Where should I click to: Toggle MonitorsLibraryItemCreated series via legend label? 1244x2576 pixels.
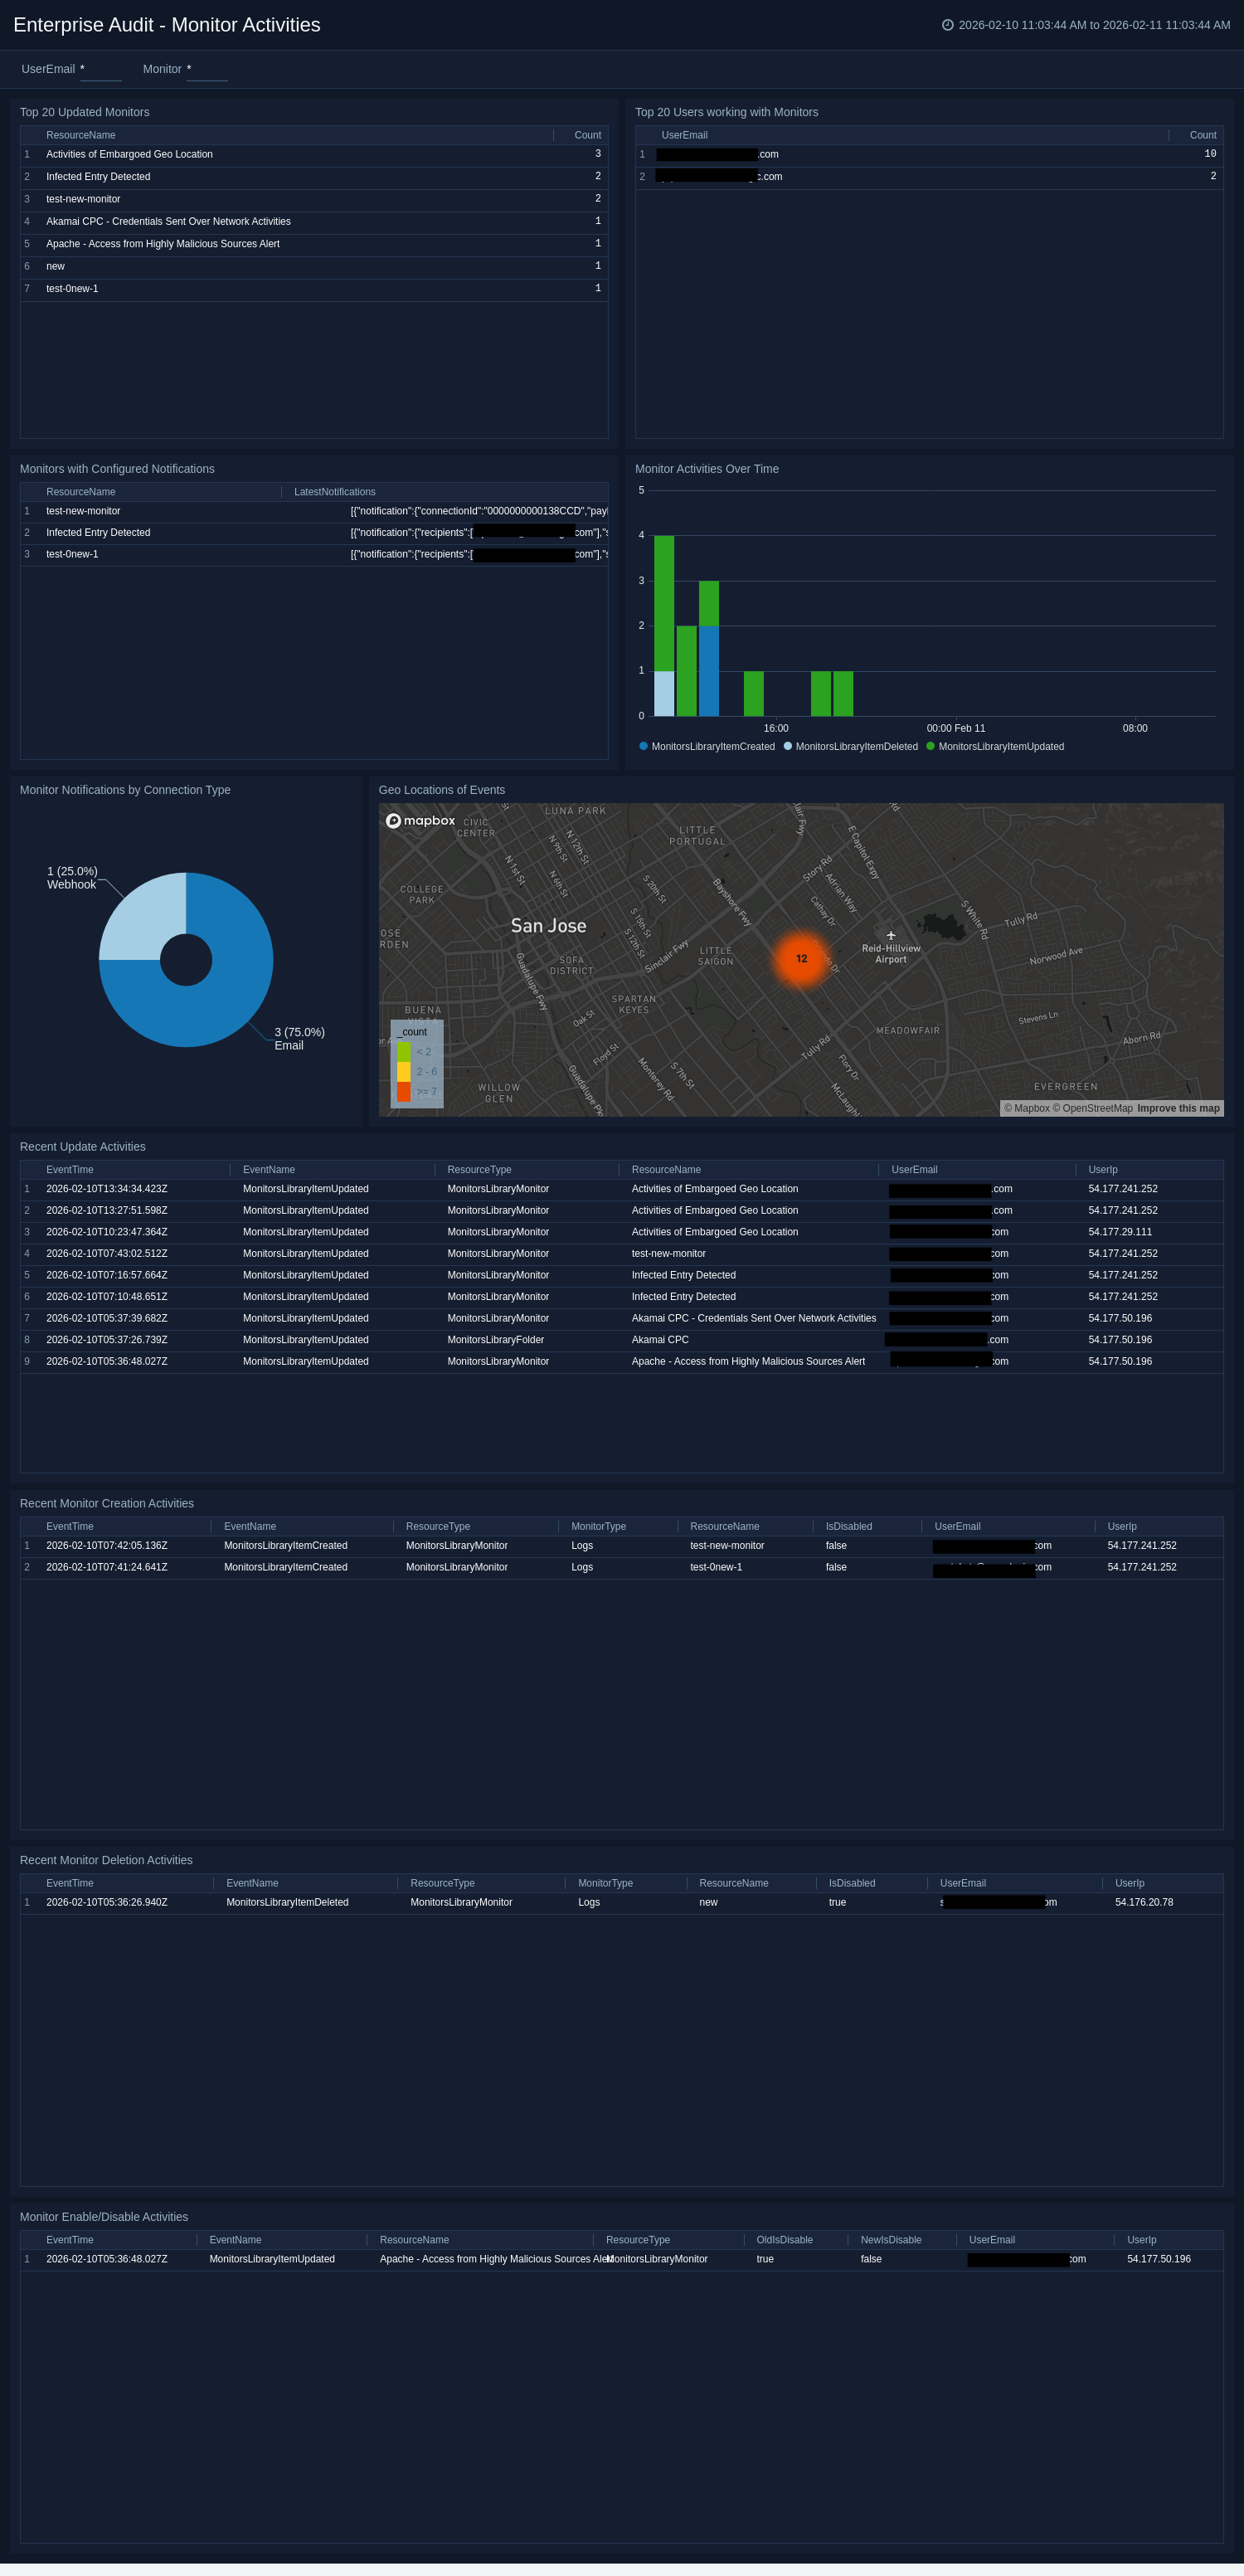(713, 747)
